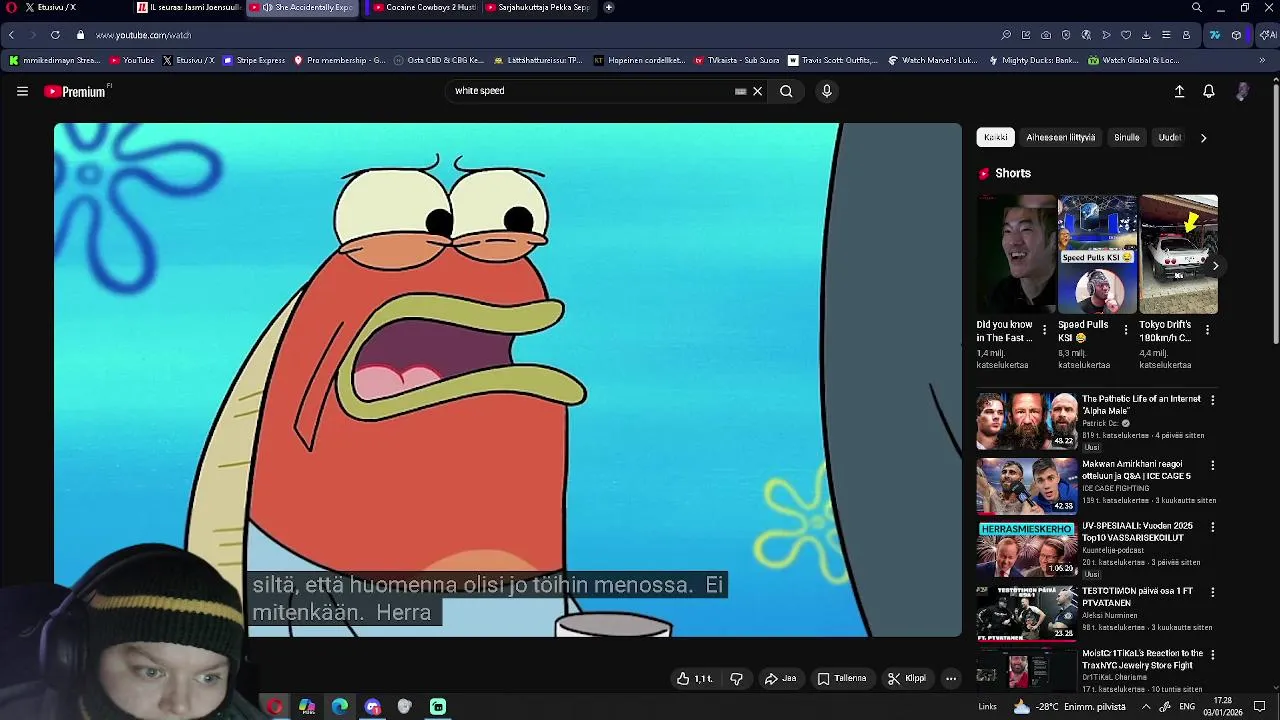1280x720 pixels.
Task: Select the Kaikki filter chip
Action: point(996,137)
